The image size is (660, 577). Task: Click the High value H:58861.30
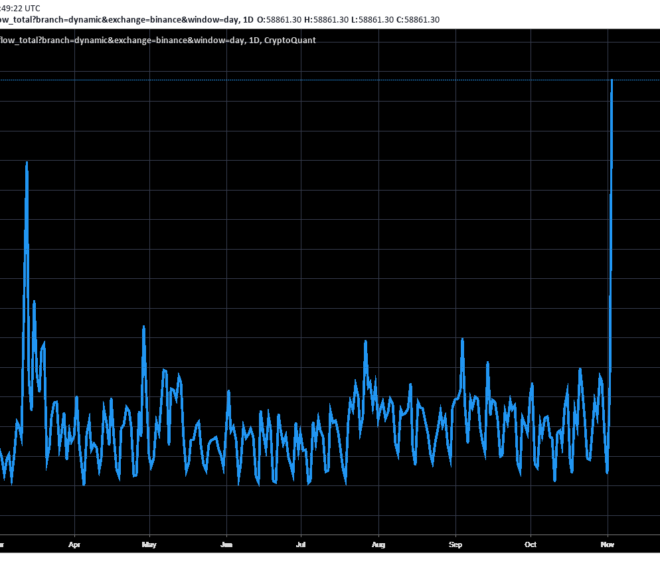tap(326, 20)
